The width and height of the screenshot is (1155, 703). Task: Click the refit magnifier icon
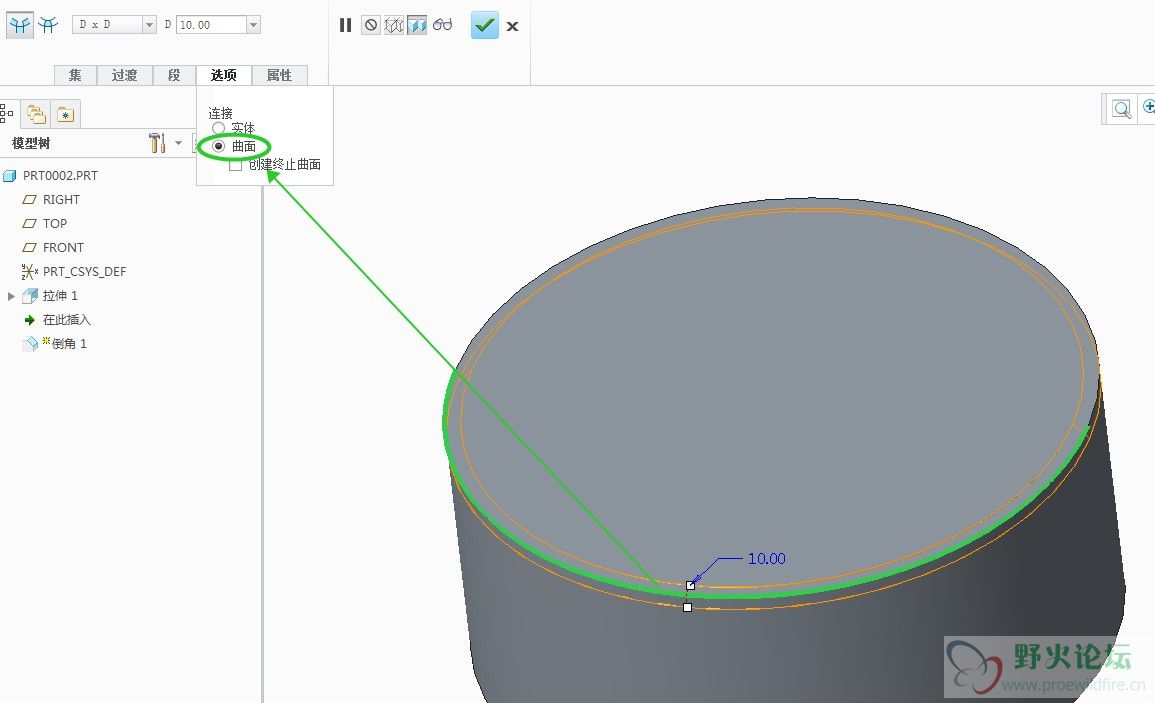coord(1121,110)
